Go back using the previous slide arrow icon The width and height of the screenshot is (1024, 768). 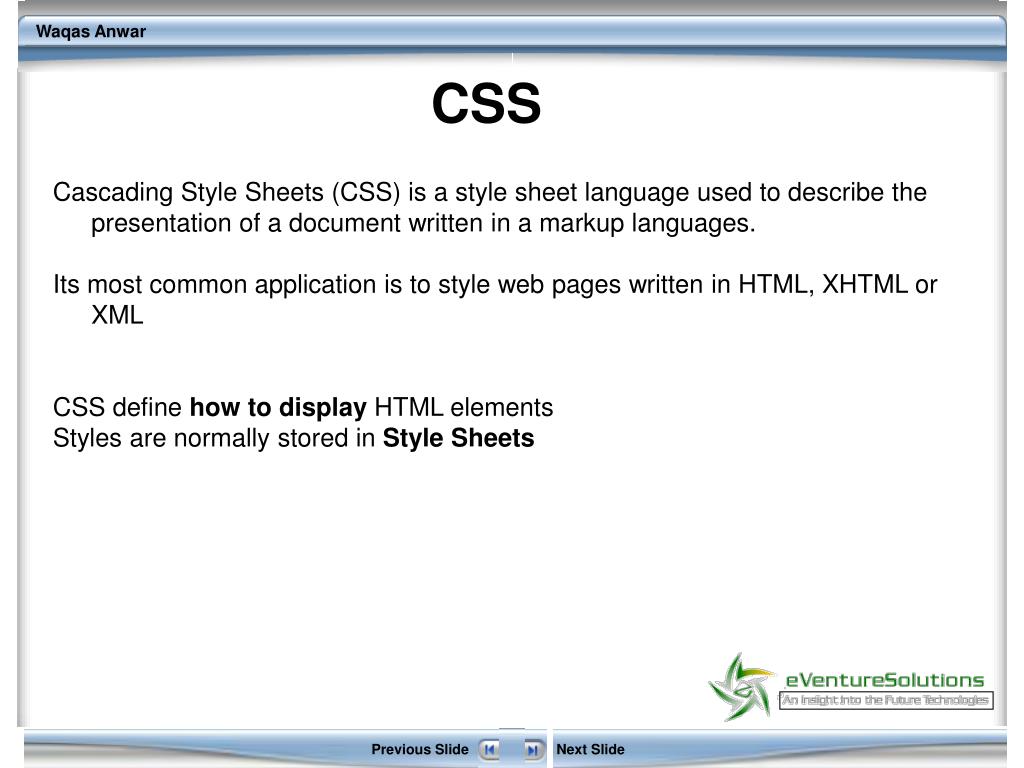(x=489, y=750)
